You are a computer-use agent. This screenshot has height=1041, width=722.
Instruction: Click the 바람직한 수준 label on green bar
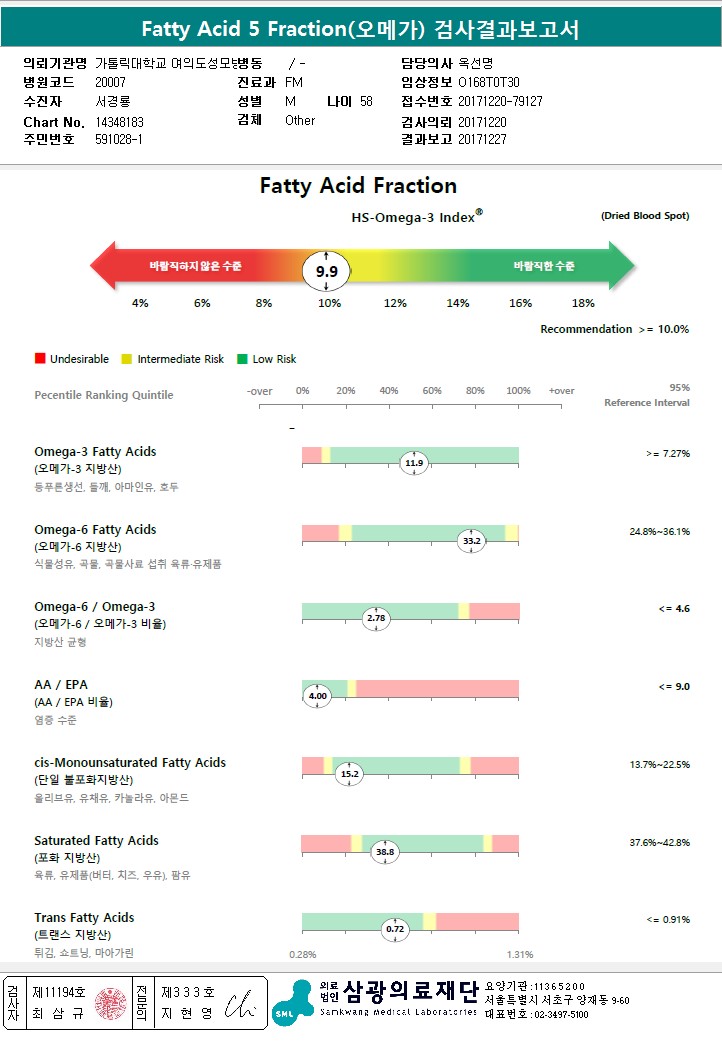544,266
